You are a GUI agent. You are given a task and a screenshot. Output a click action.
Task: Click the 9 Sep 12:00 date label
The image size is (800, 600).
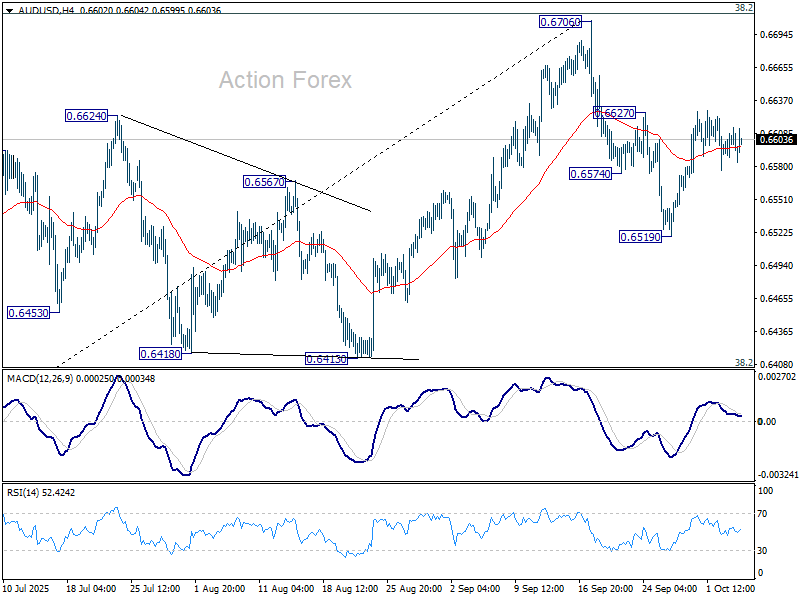tap(539, 588)
